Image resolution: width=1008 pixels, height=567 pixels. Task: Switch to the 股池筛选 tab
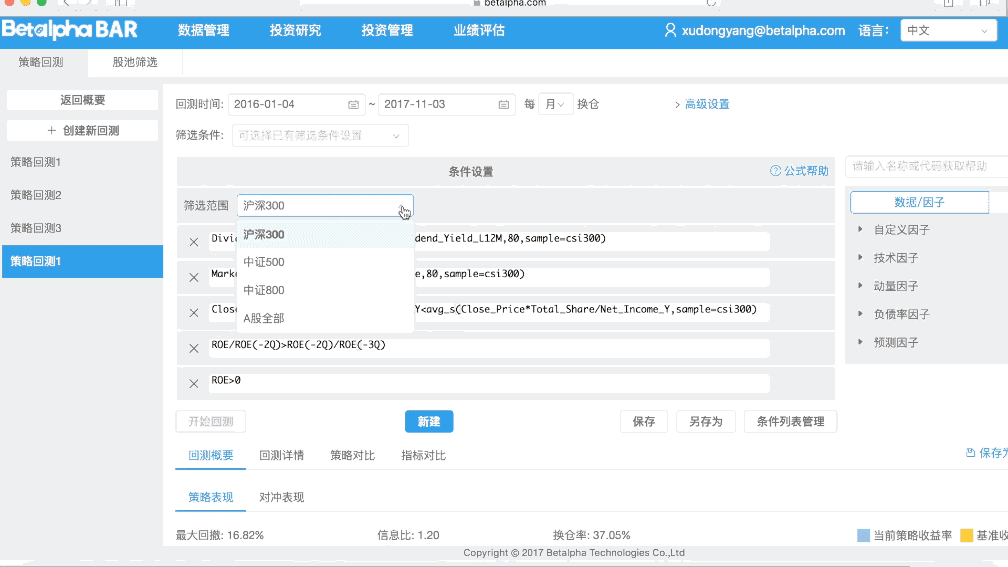[x=135, y=62]
